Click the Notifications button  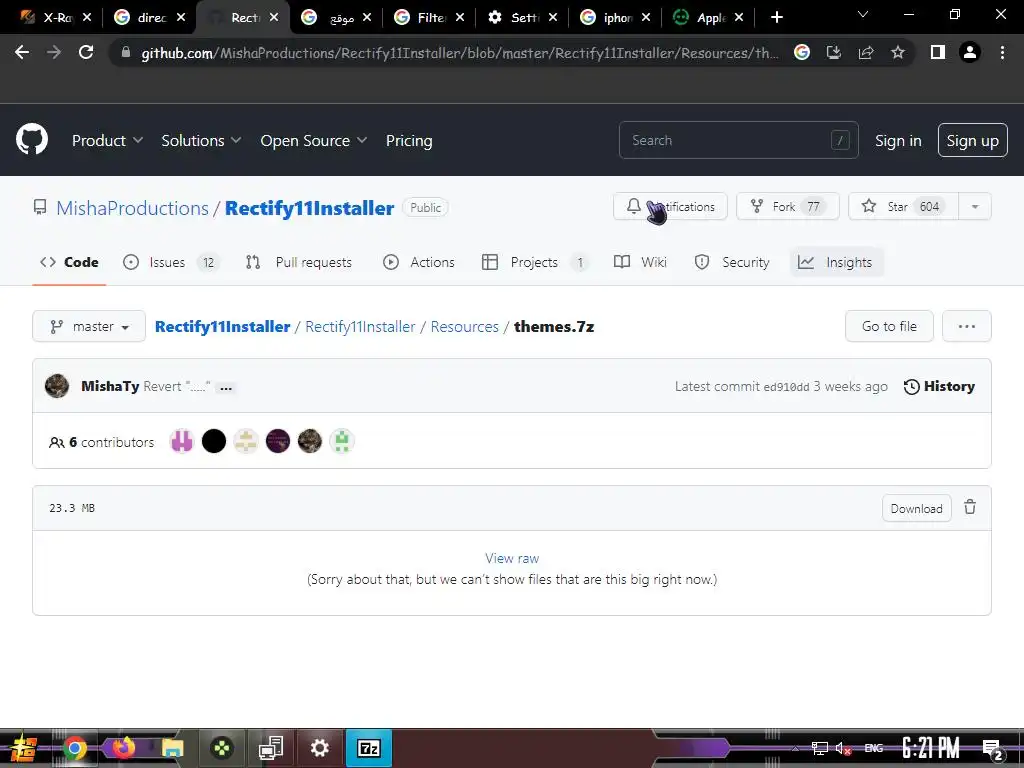click(x=670, y=206)
